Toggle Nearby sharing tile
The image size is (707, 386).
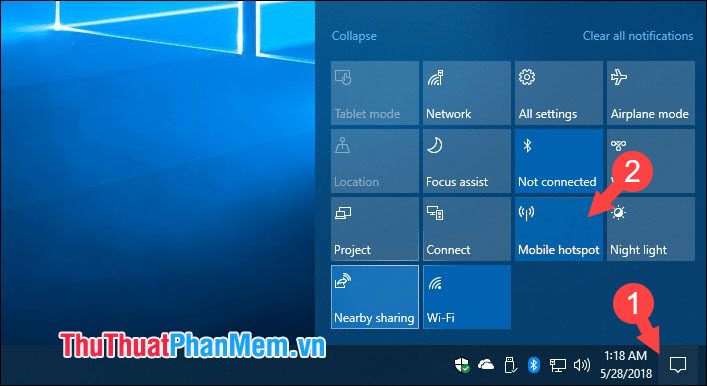tap(375, 297)
